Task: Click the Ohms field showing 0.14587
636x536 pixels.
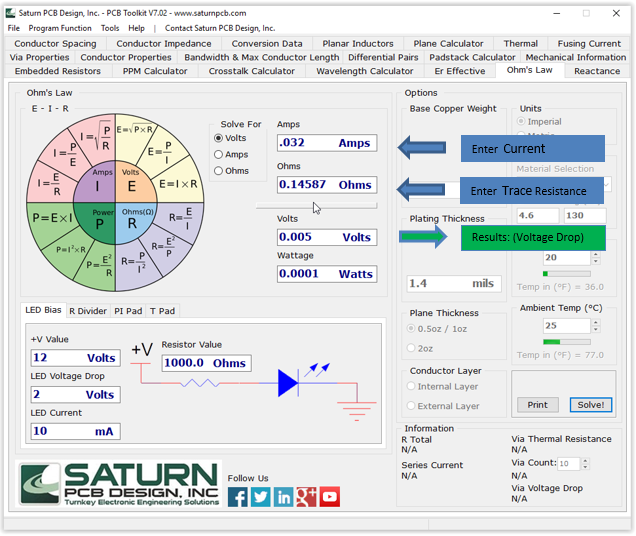Action: [327, 185]
